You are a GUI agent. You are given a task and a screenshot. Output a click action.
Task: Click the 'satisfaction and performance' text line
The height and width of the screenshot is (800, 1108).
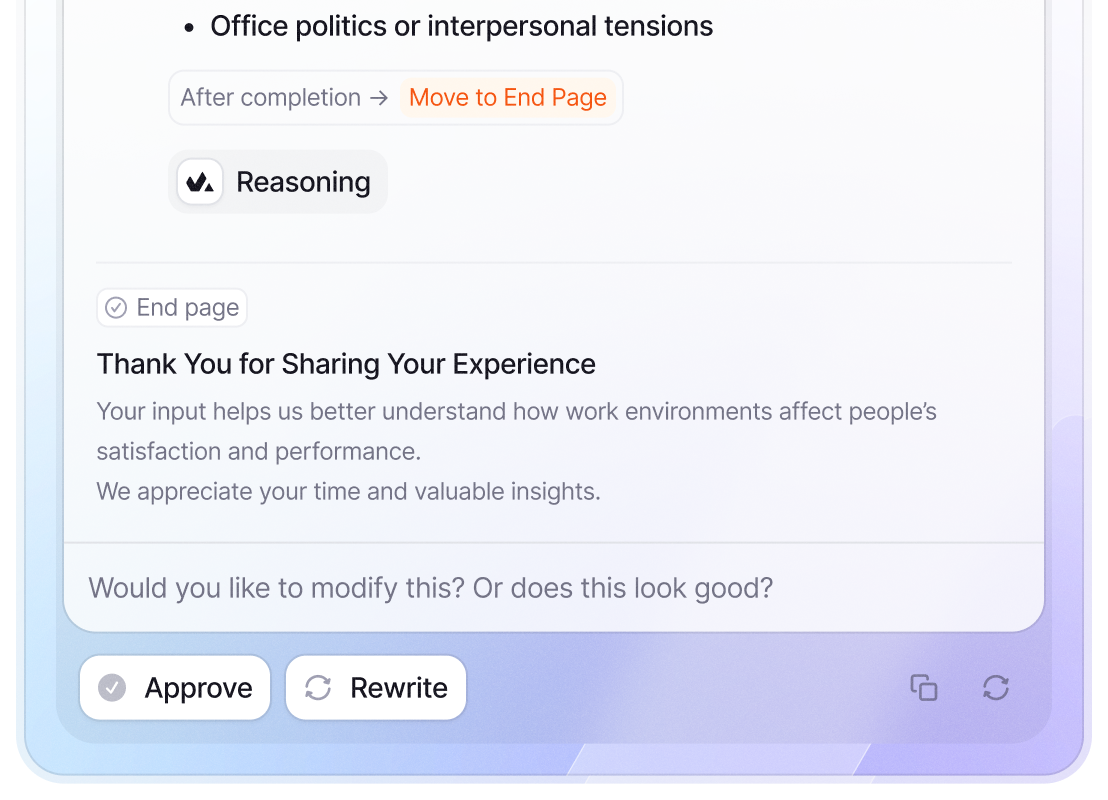[258, 451]
